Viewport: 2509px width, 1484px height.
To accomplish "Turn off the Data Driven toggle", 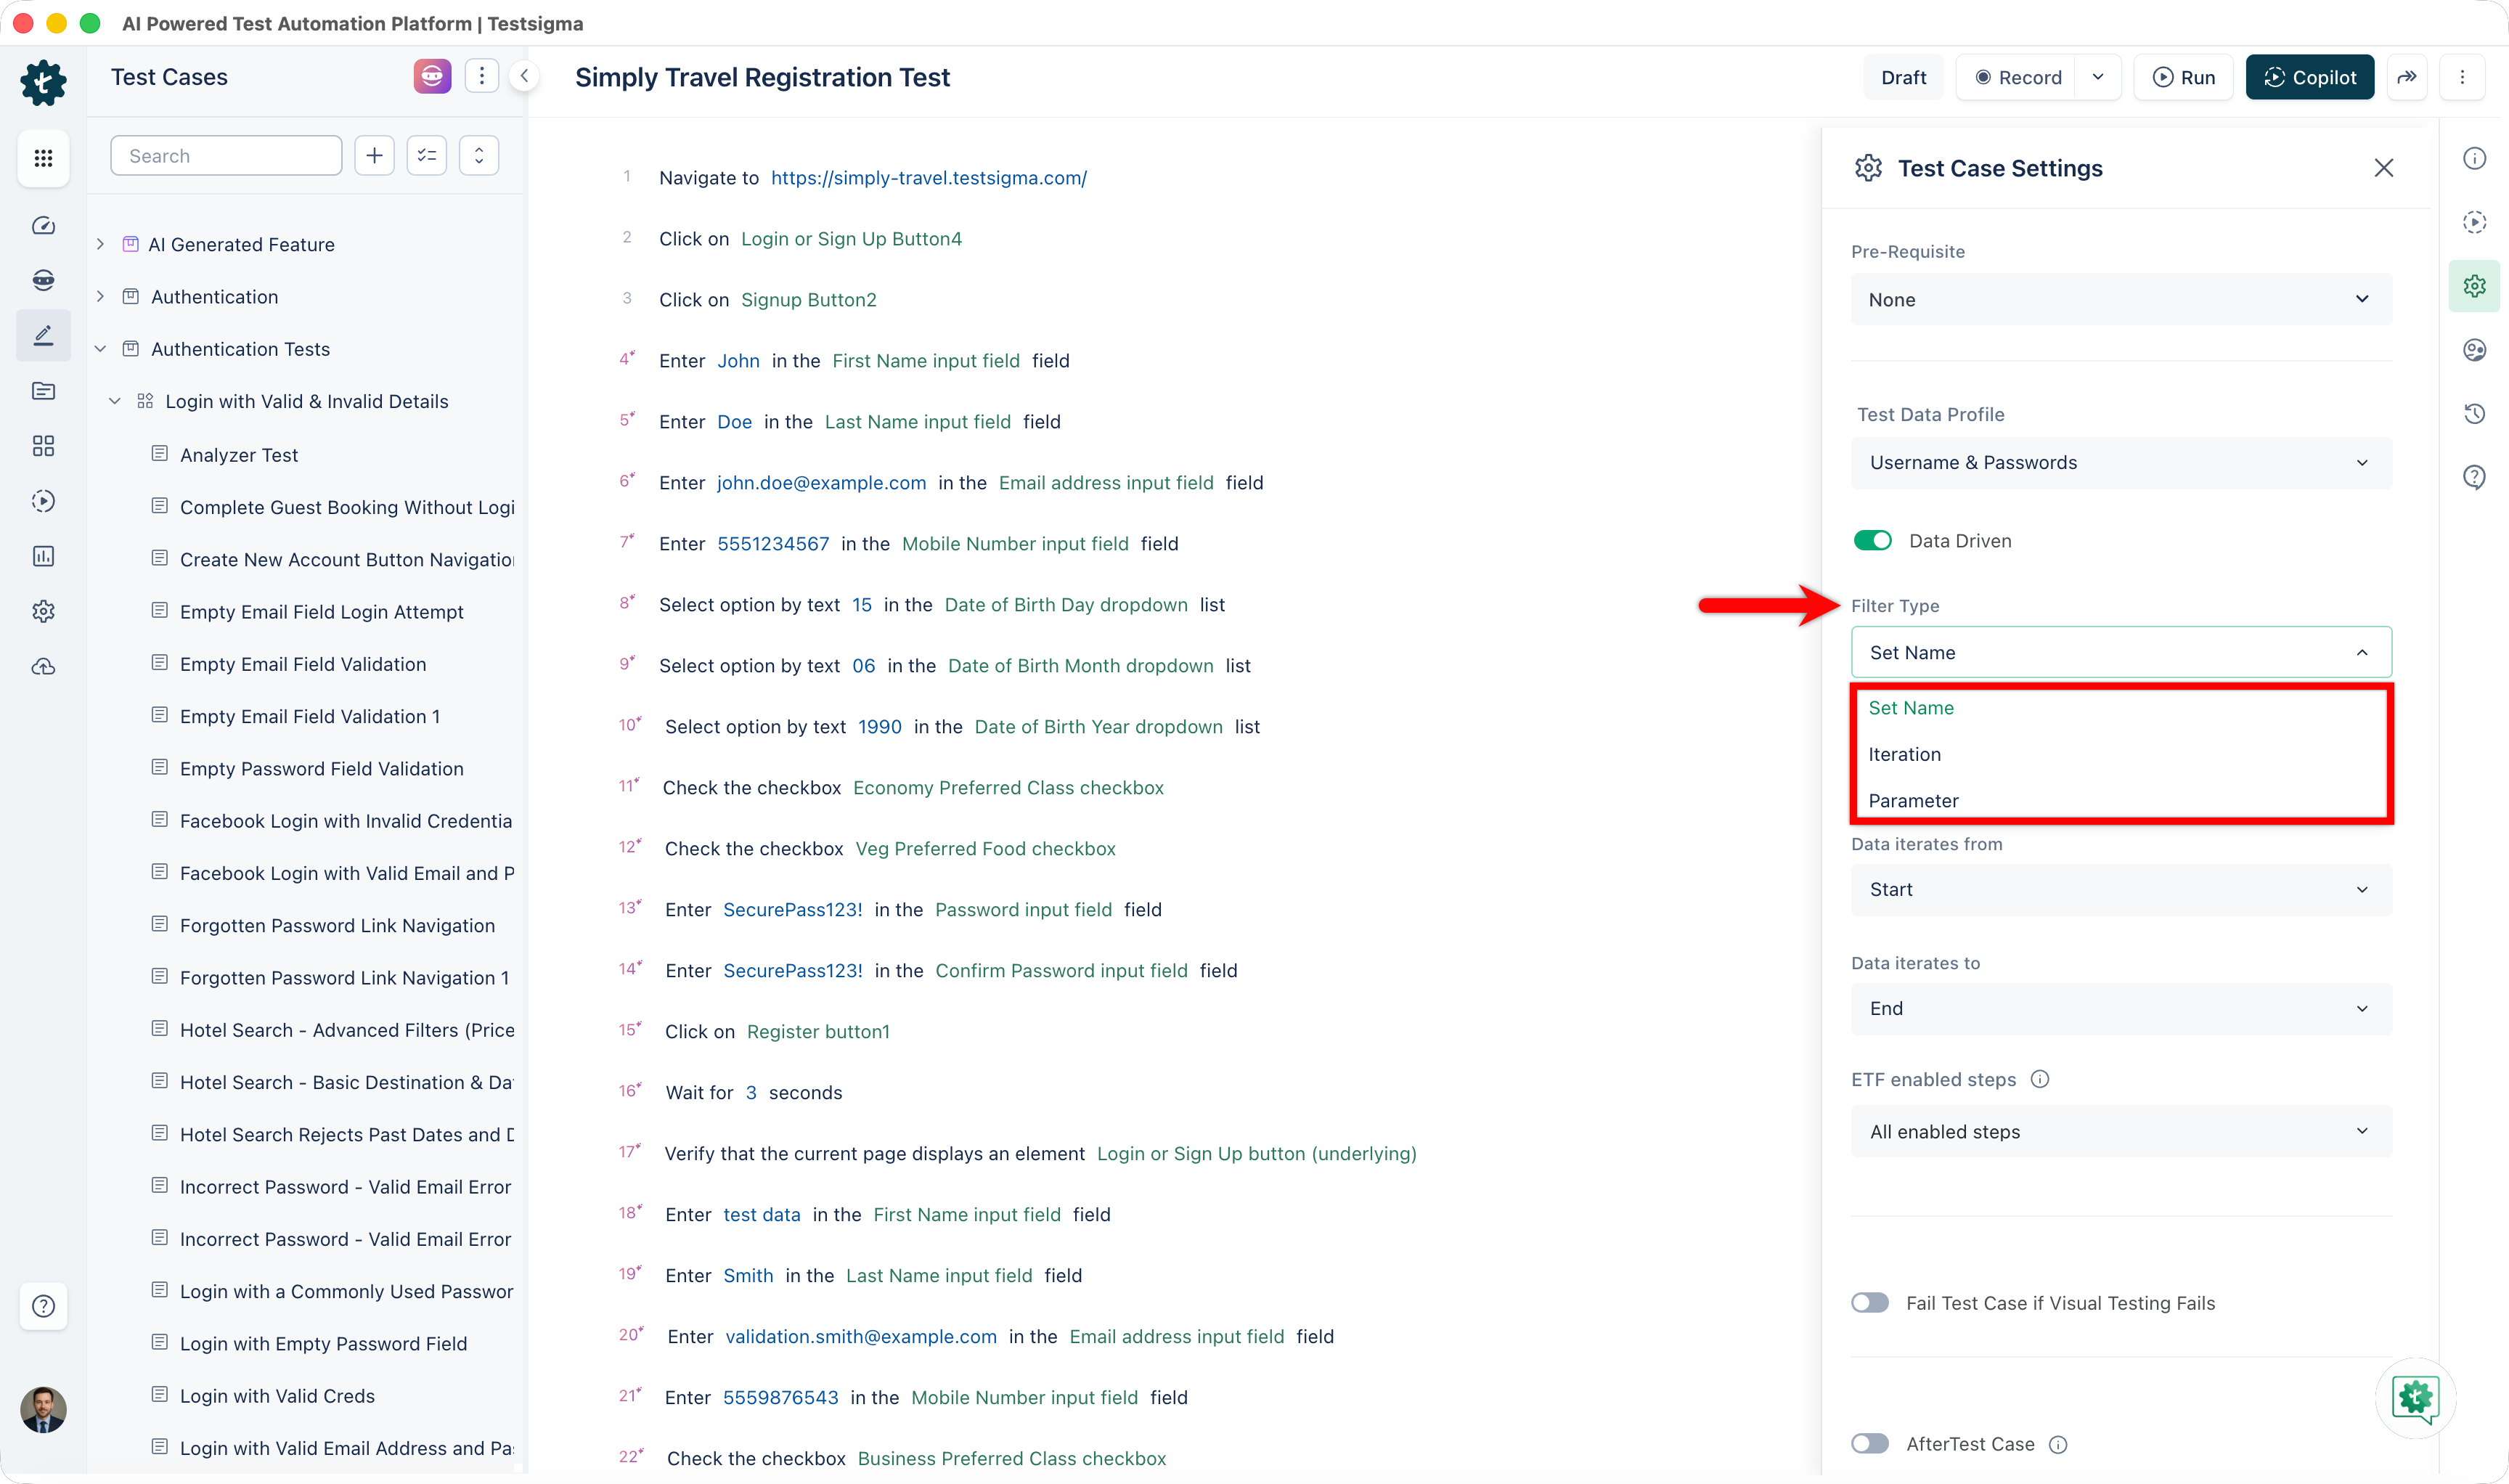I will 1872,541.
